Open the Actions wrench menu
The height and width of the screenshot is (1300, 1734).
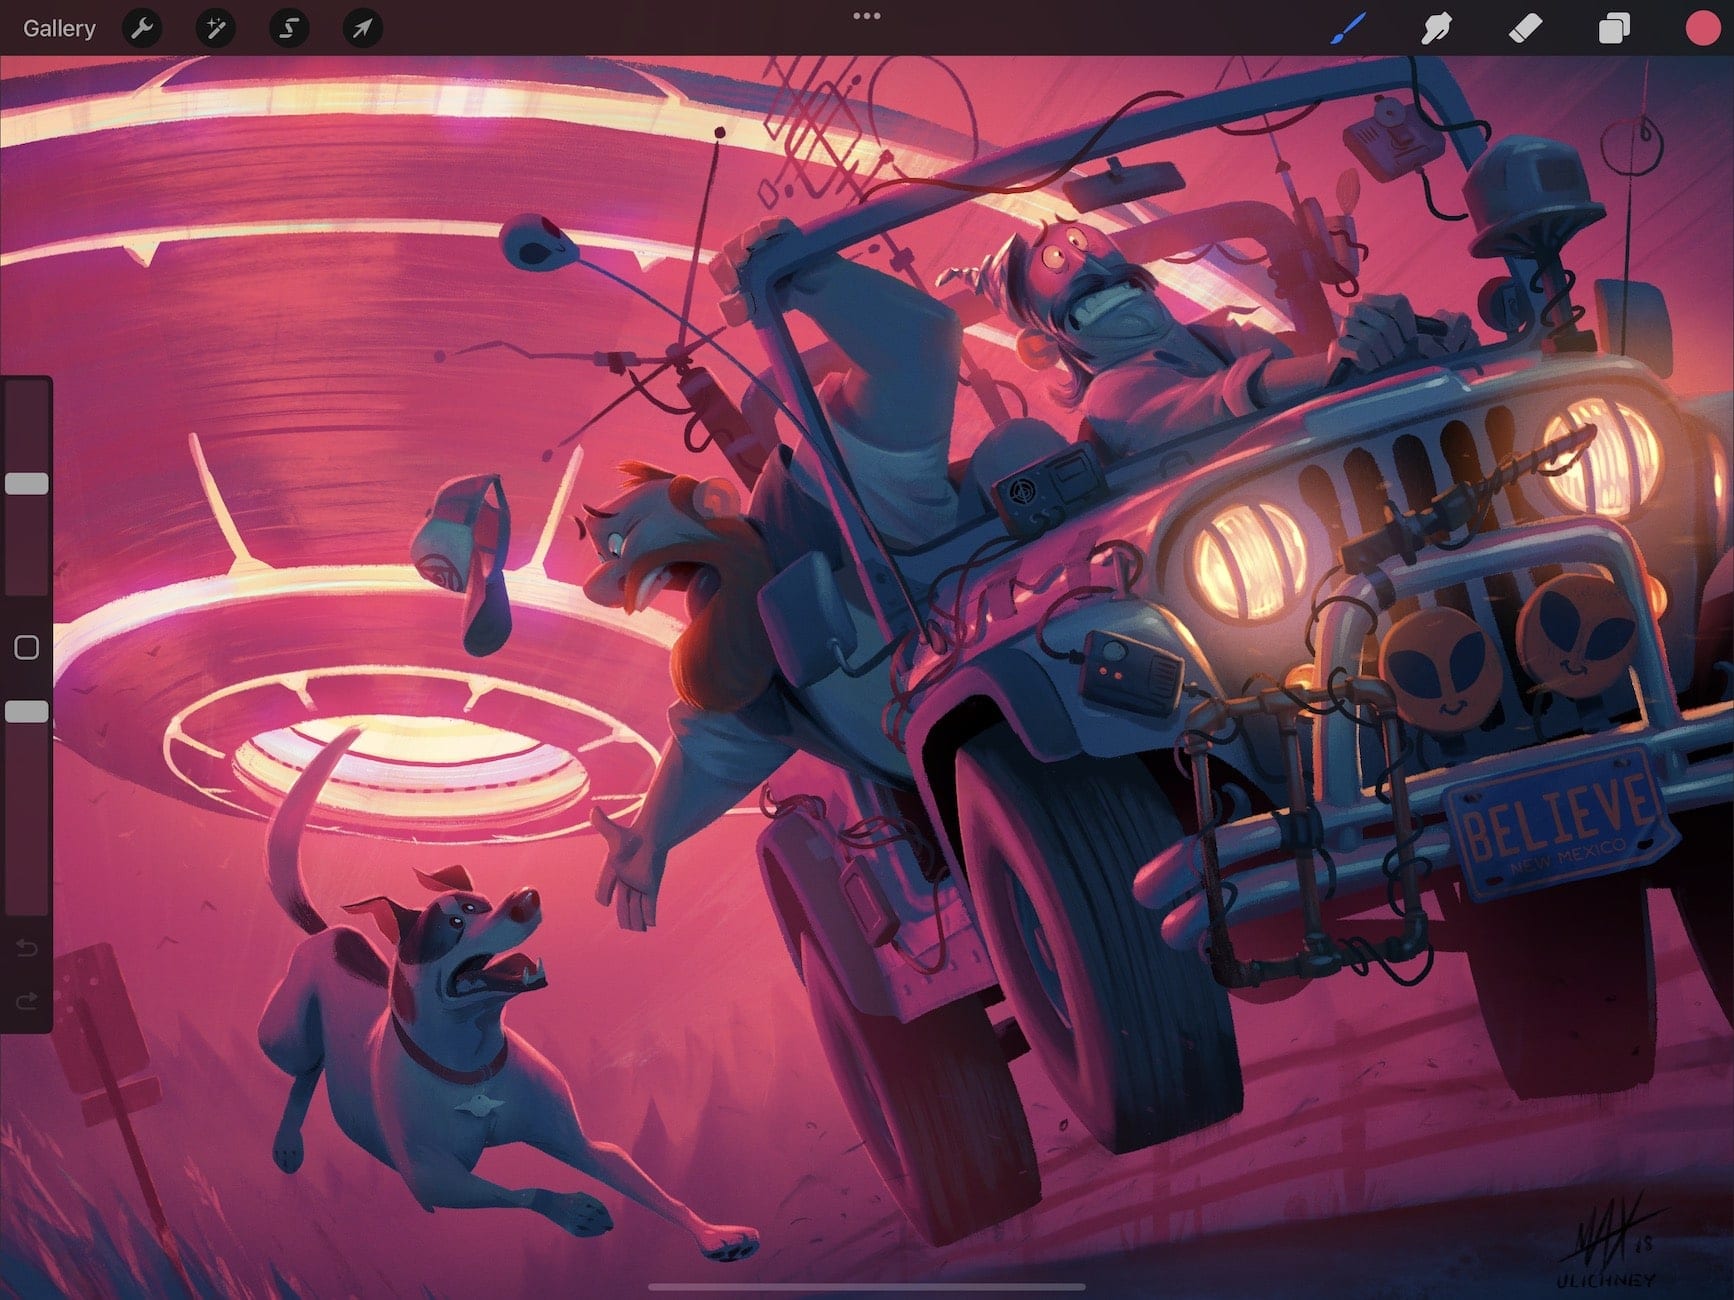142,28
